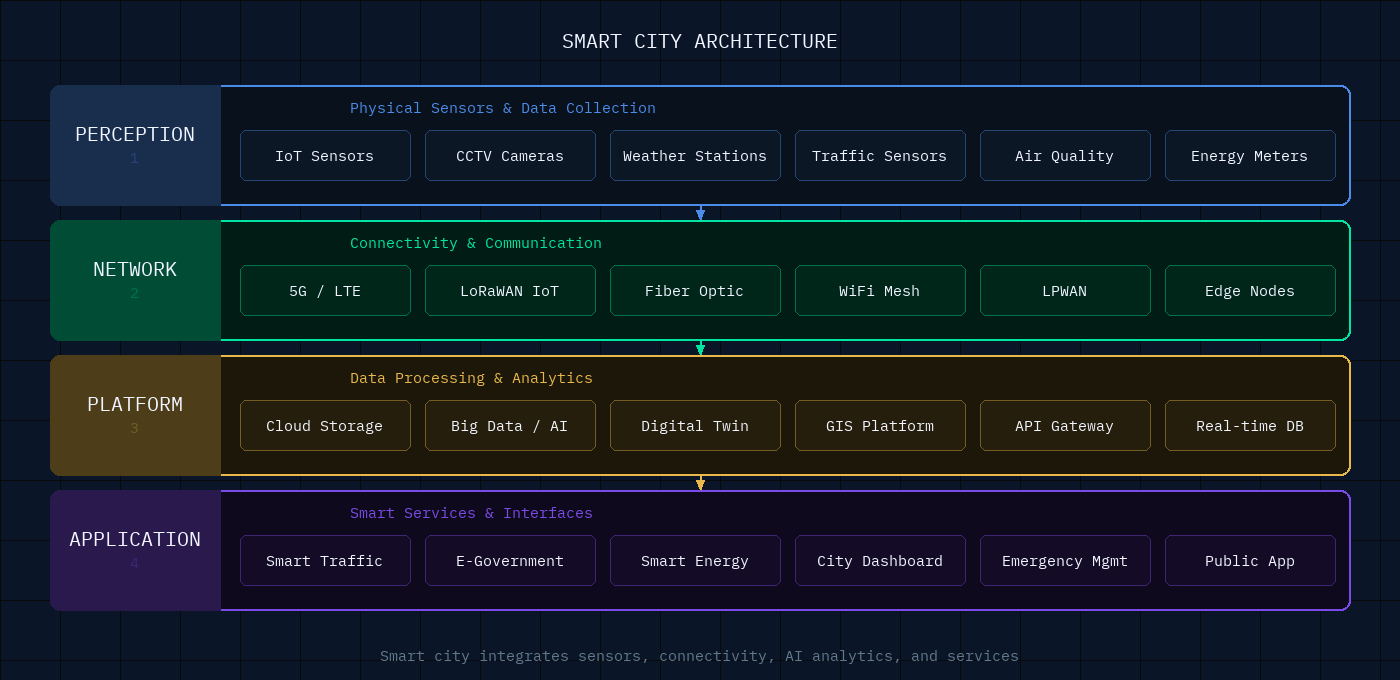Select the NETWORK layer label panel
The width and height of the screenshot is (1400, 680).
click(135, 281)
